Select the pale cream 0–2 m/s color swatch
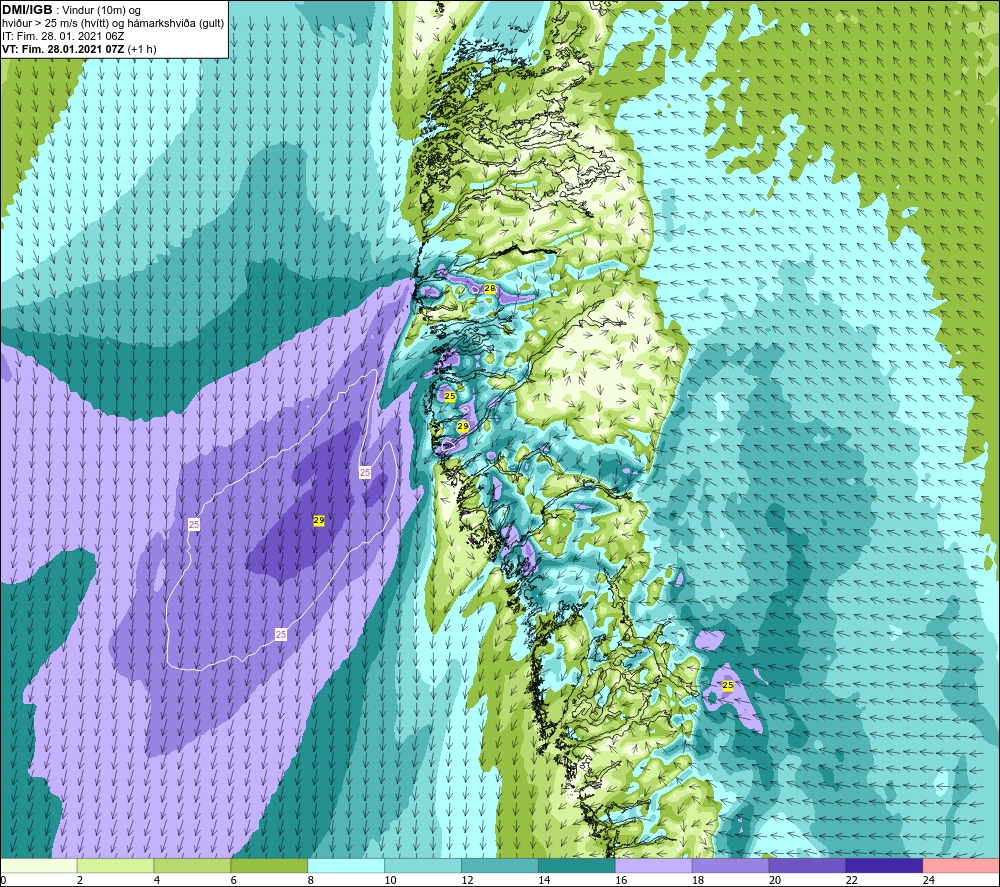 coord(38,865)
